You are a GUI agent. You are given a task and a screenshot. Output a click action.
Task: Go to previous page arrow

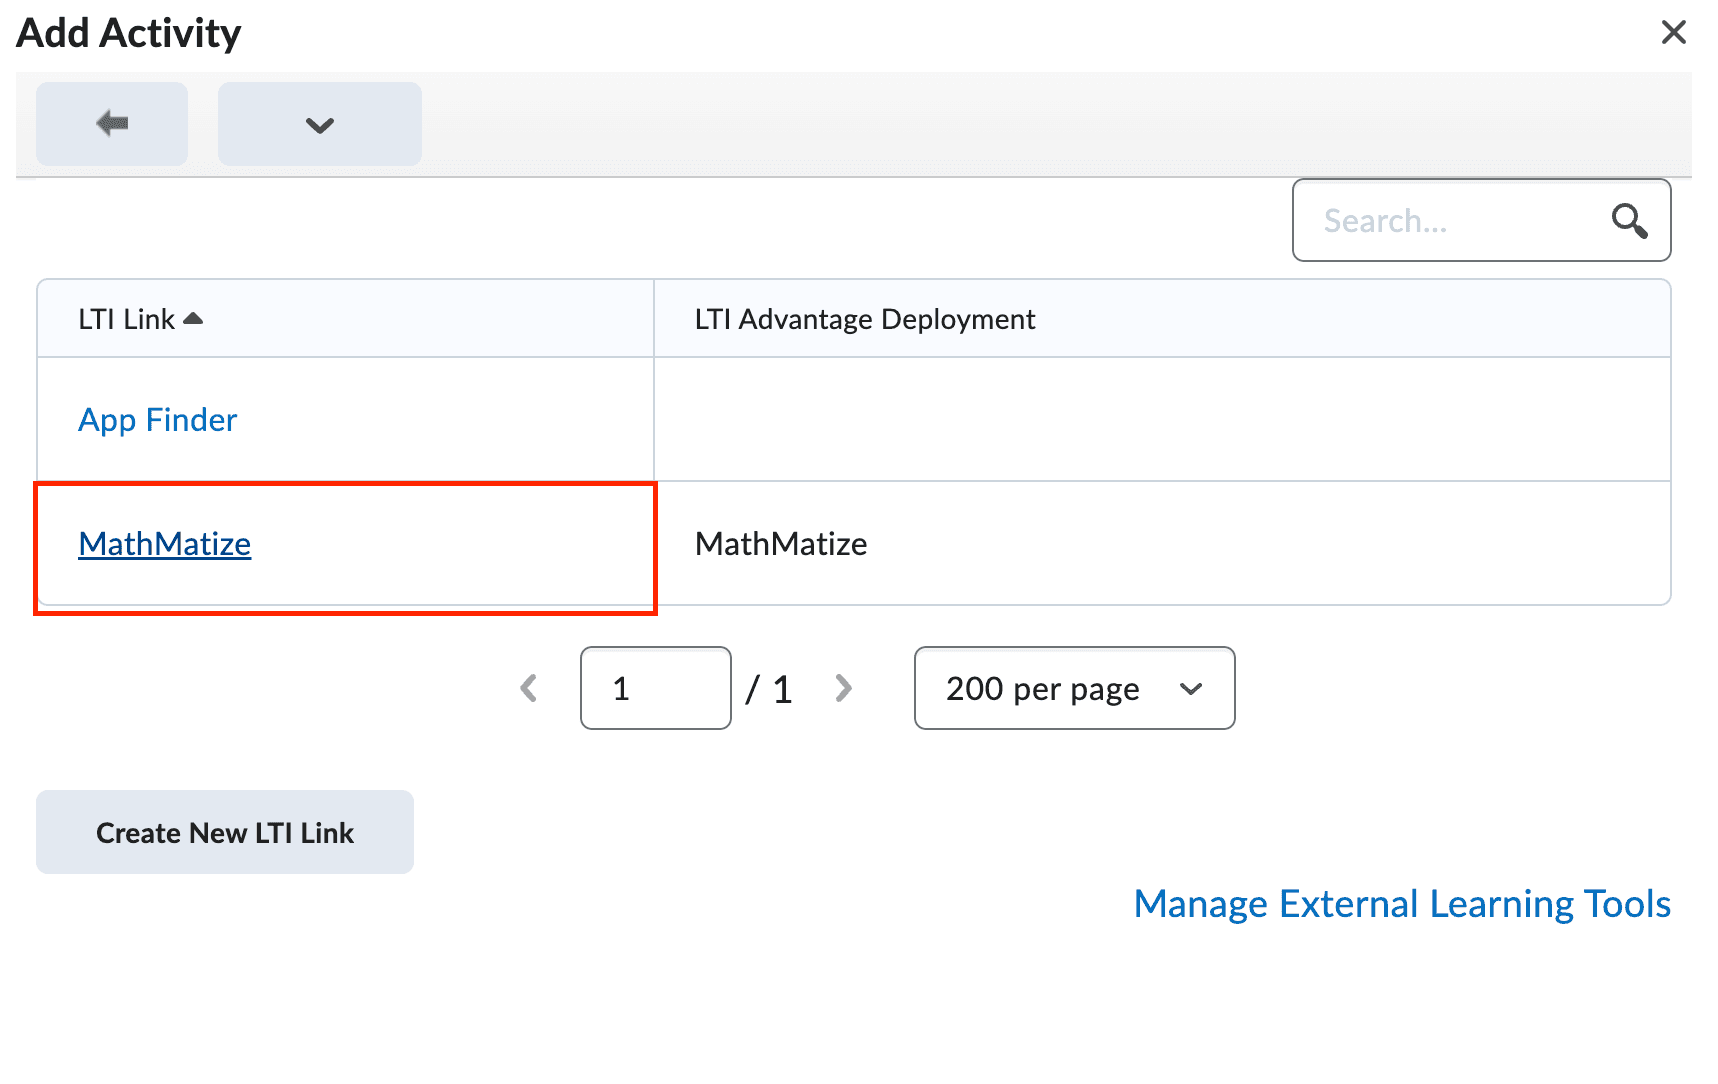pos(529,688)
